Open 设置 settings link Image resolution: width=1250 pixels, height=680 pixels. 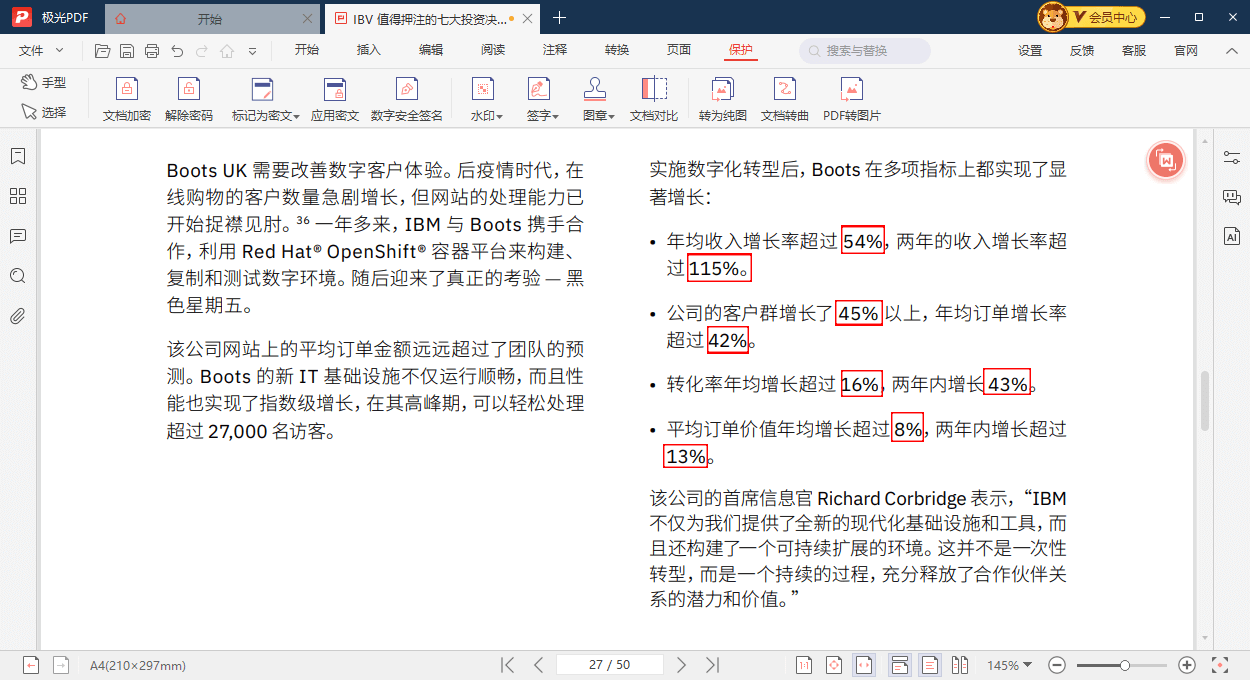coord(1030,51)
